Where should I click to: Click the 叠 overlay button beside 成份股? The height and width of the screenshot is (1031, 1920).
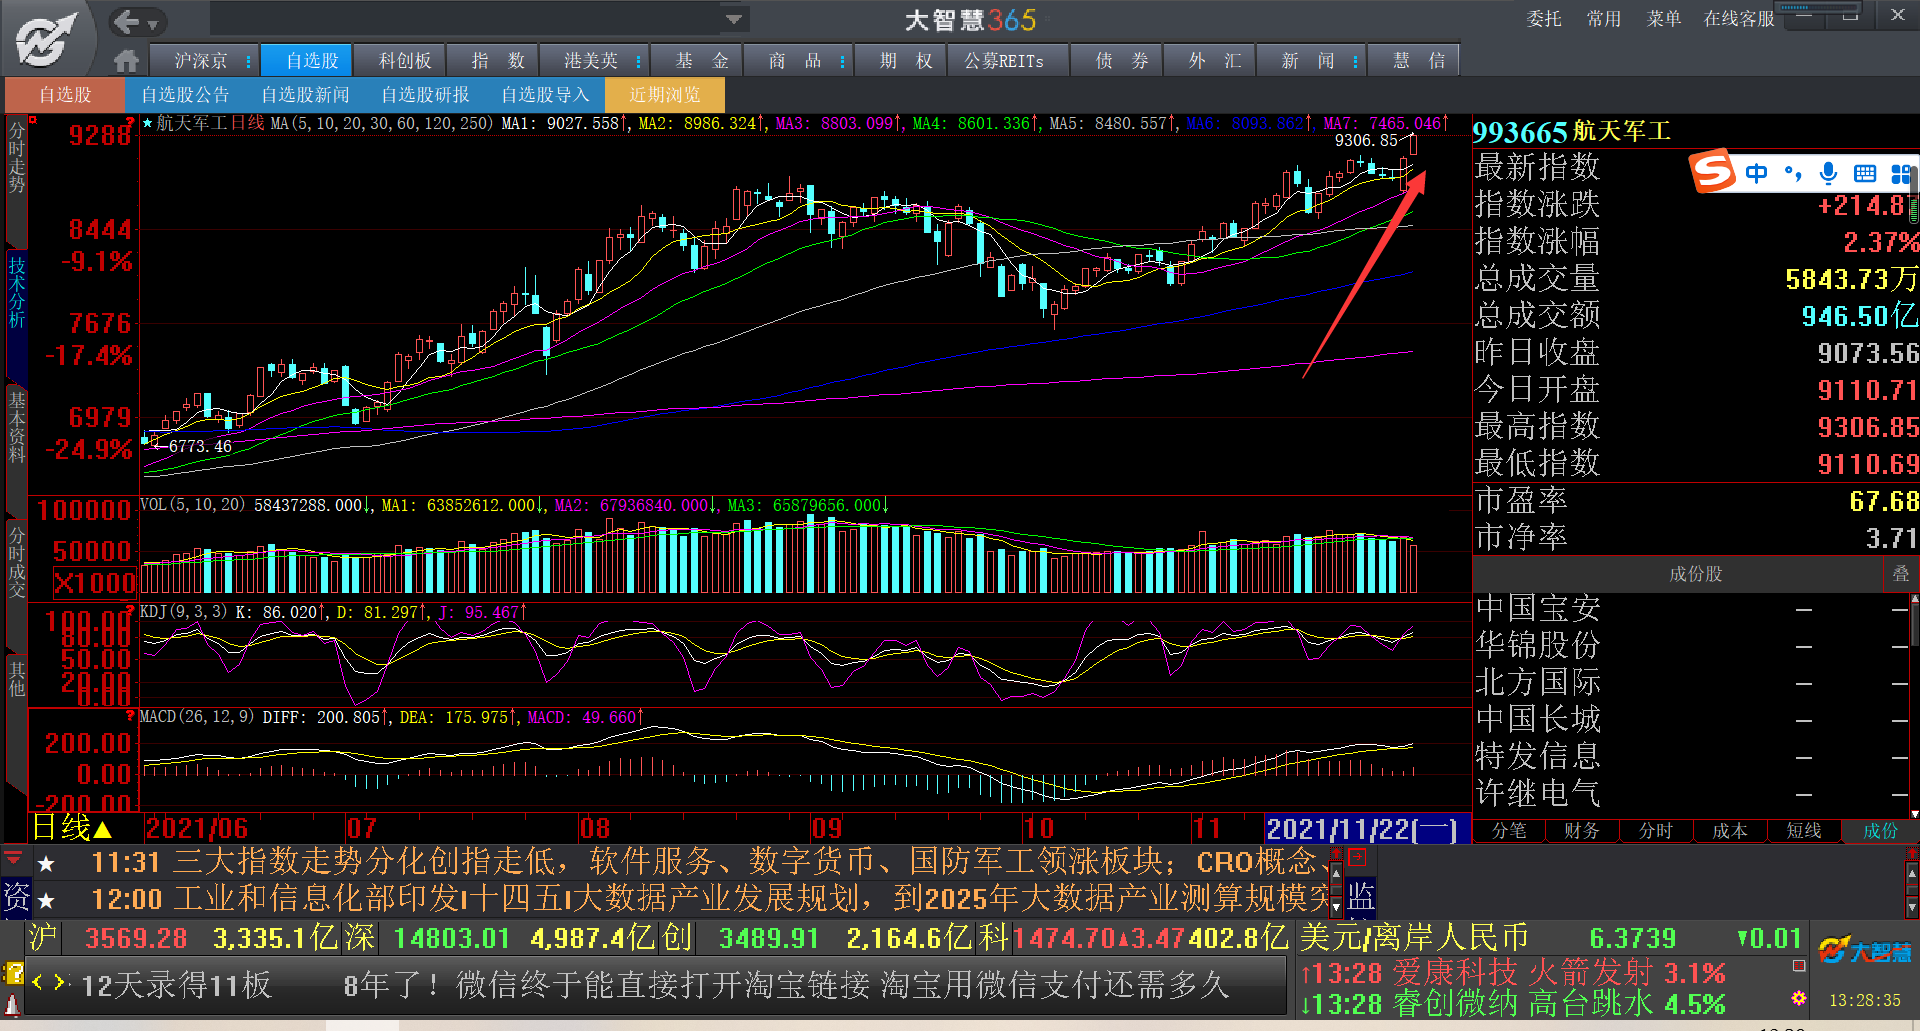click(x=1900, y=574)
